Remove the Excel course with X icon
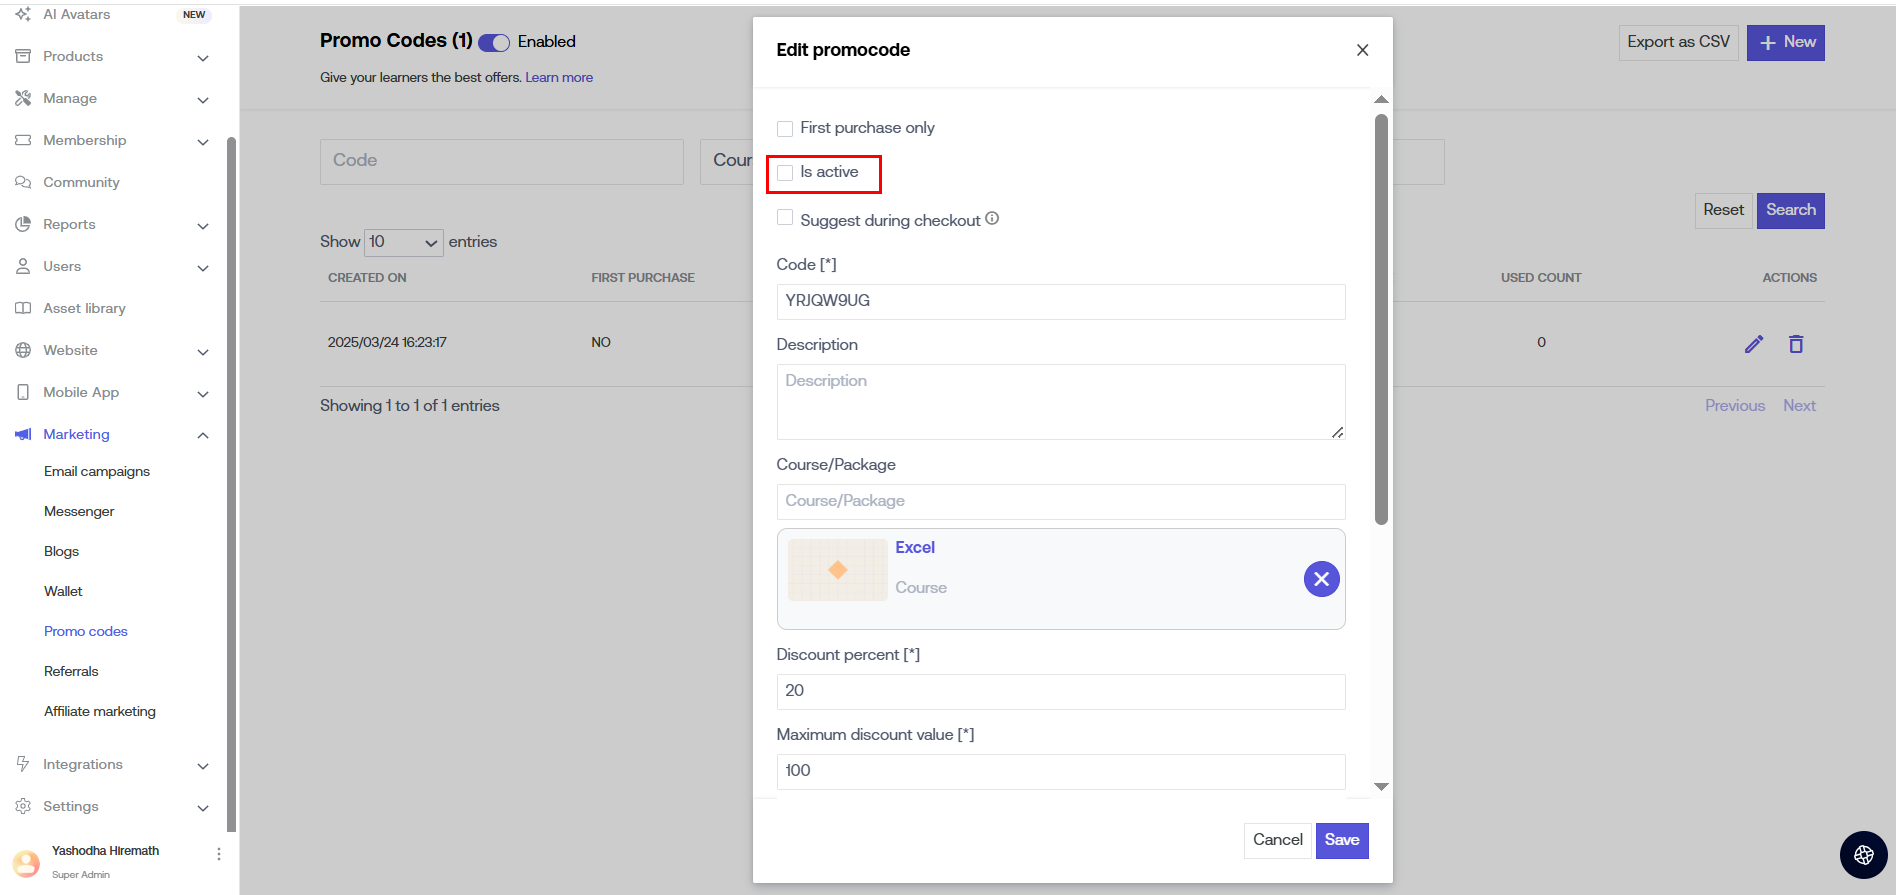 click(1321, 579)
